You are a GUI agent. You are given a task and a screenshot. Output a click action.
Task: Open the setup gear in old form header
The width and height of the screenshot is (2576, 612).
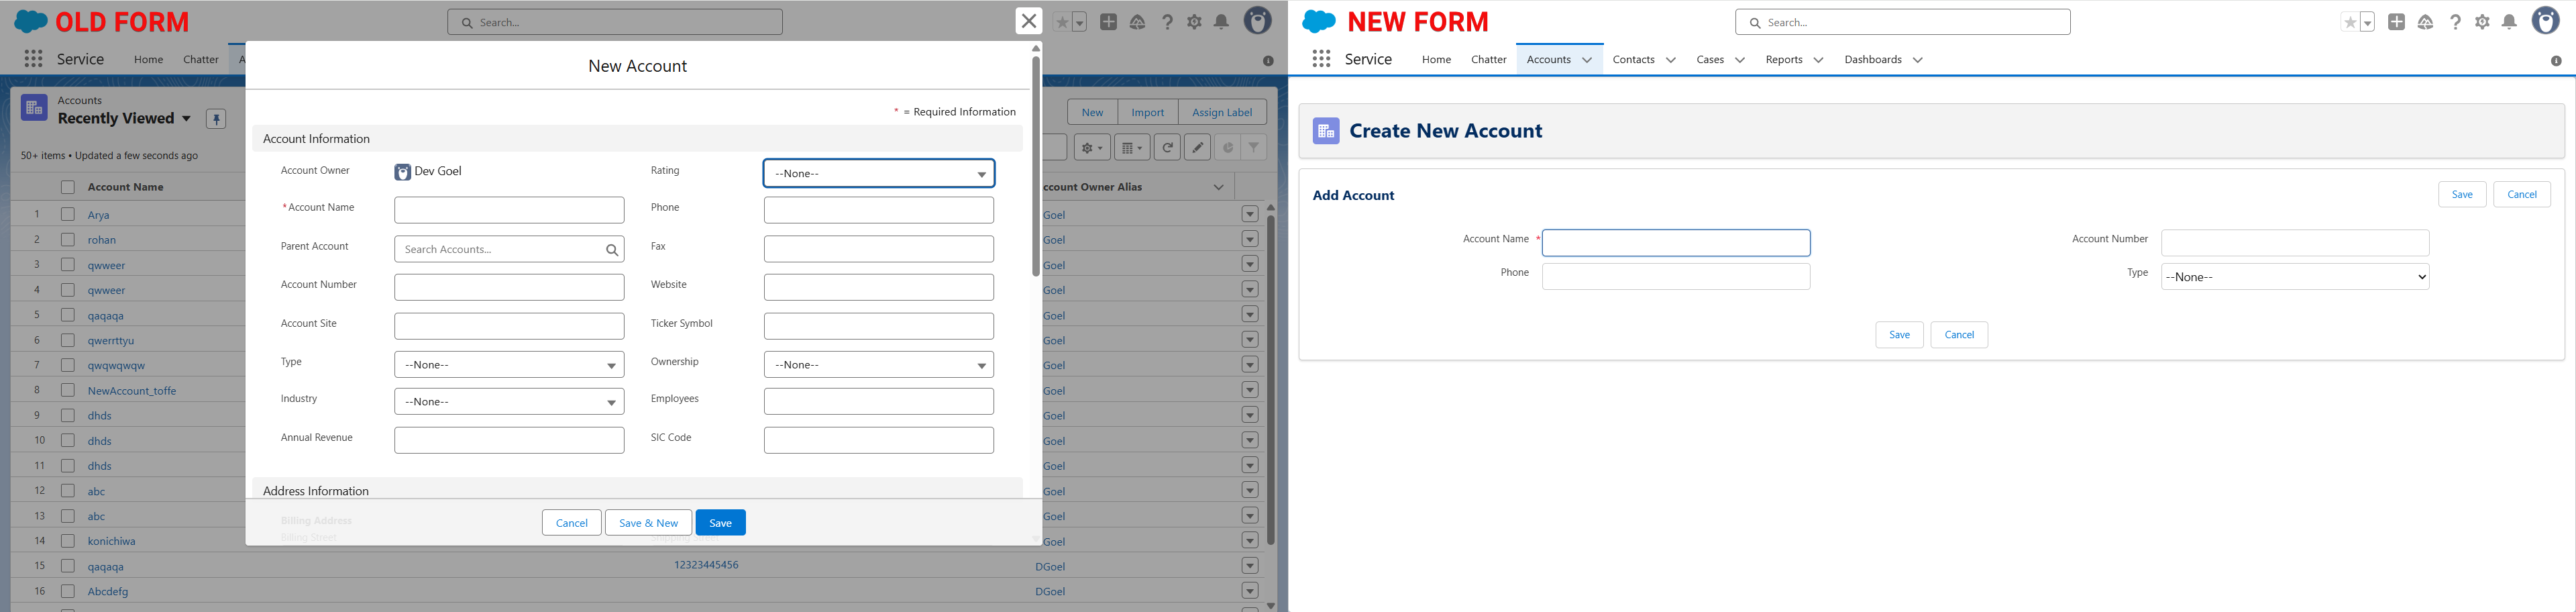click(x=1194, y=22)
